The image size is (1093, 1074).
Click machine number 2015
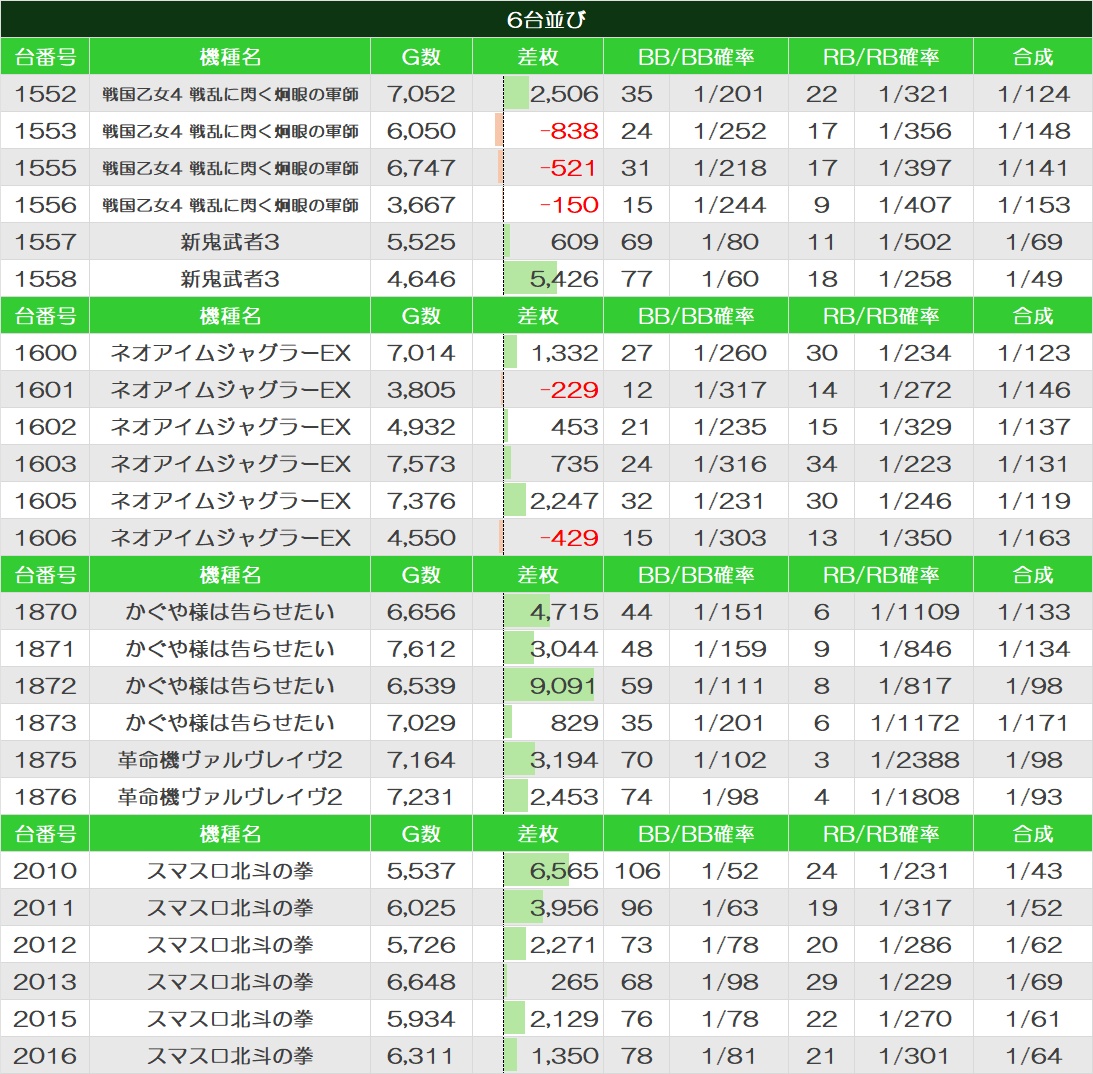(x=45, y=1018)
